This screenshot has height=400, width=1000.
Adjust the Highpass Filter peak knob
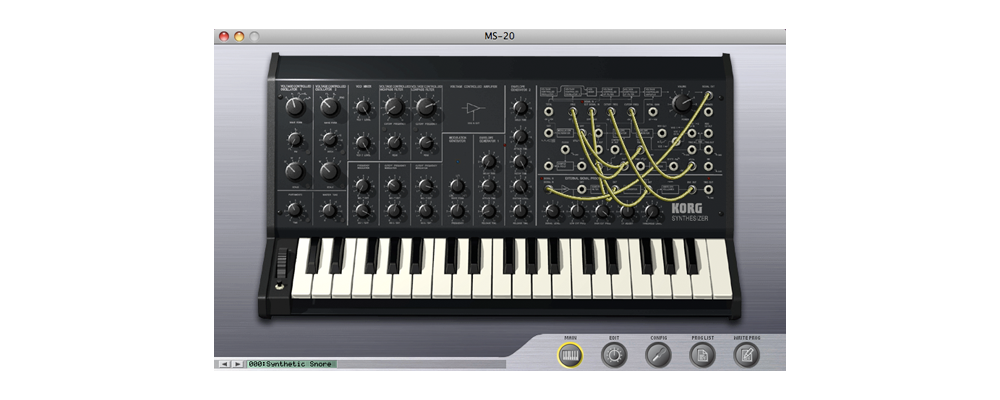(x=394, y=142)
